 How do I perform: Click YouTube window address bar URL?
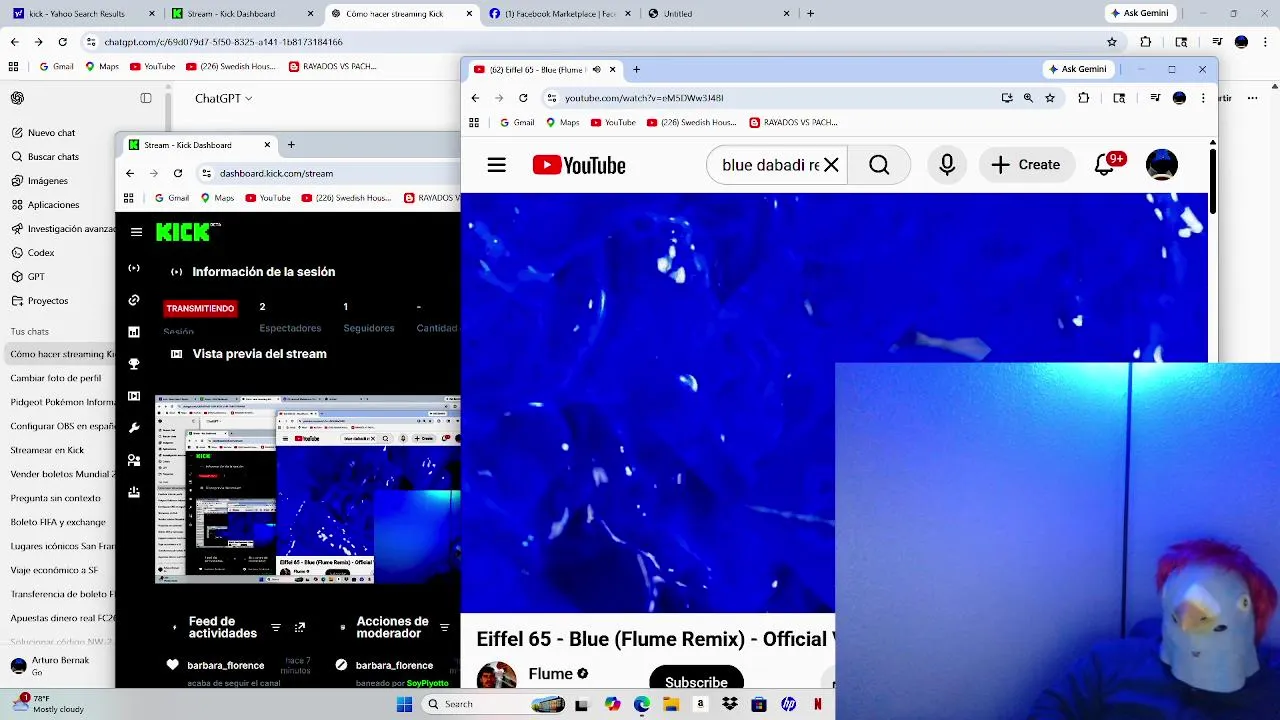pos(643,98)
